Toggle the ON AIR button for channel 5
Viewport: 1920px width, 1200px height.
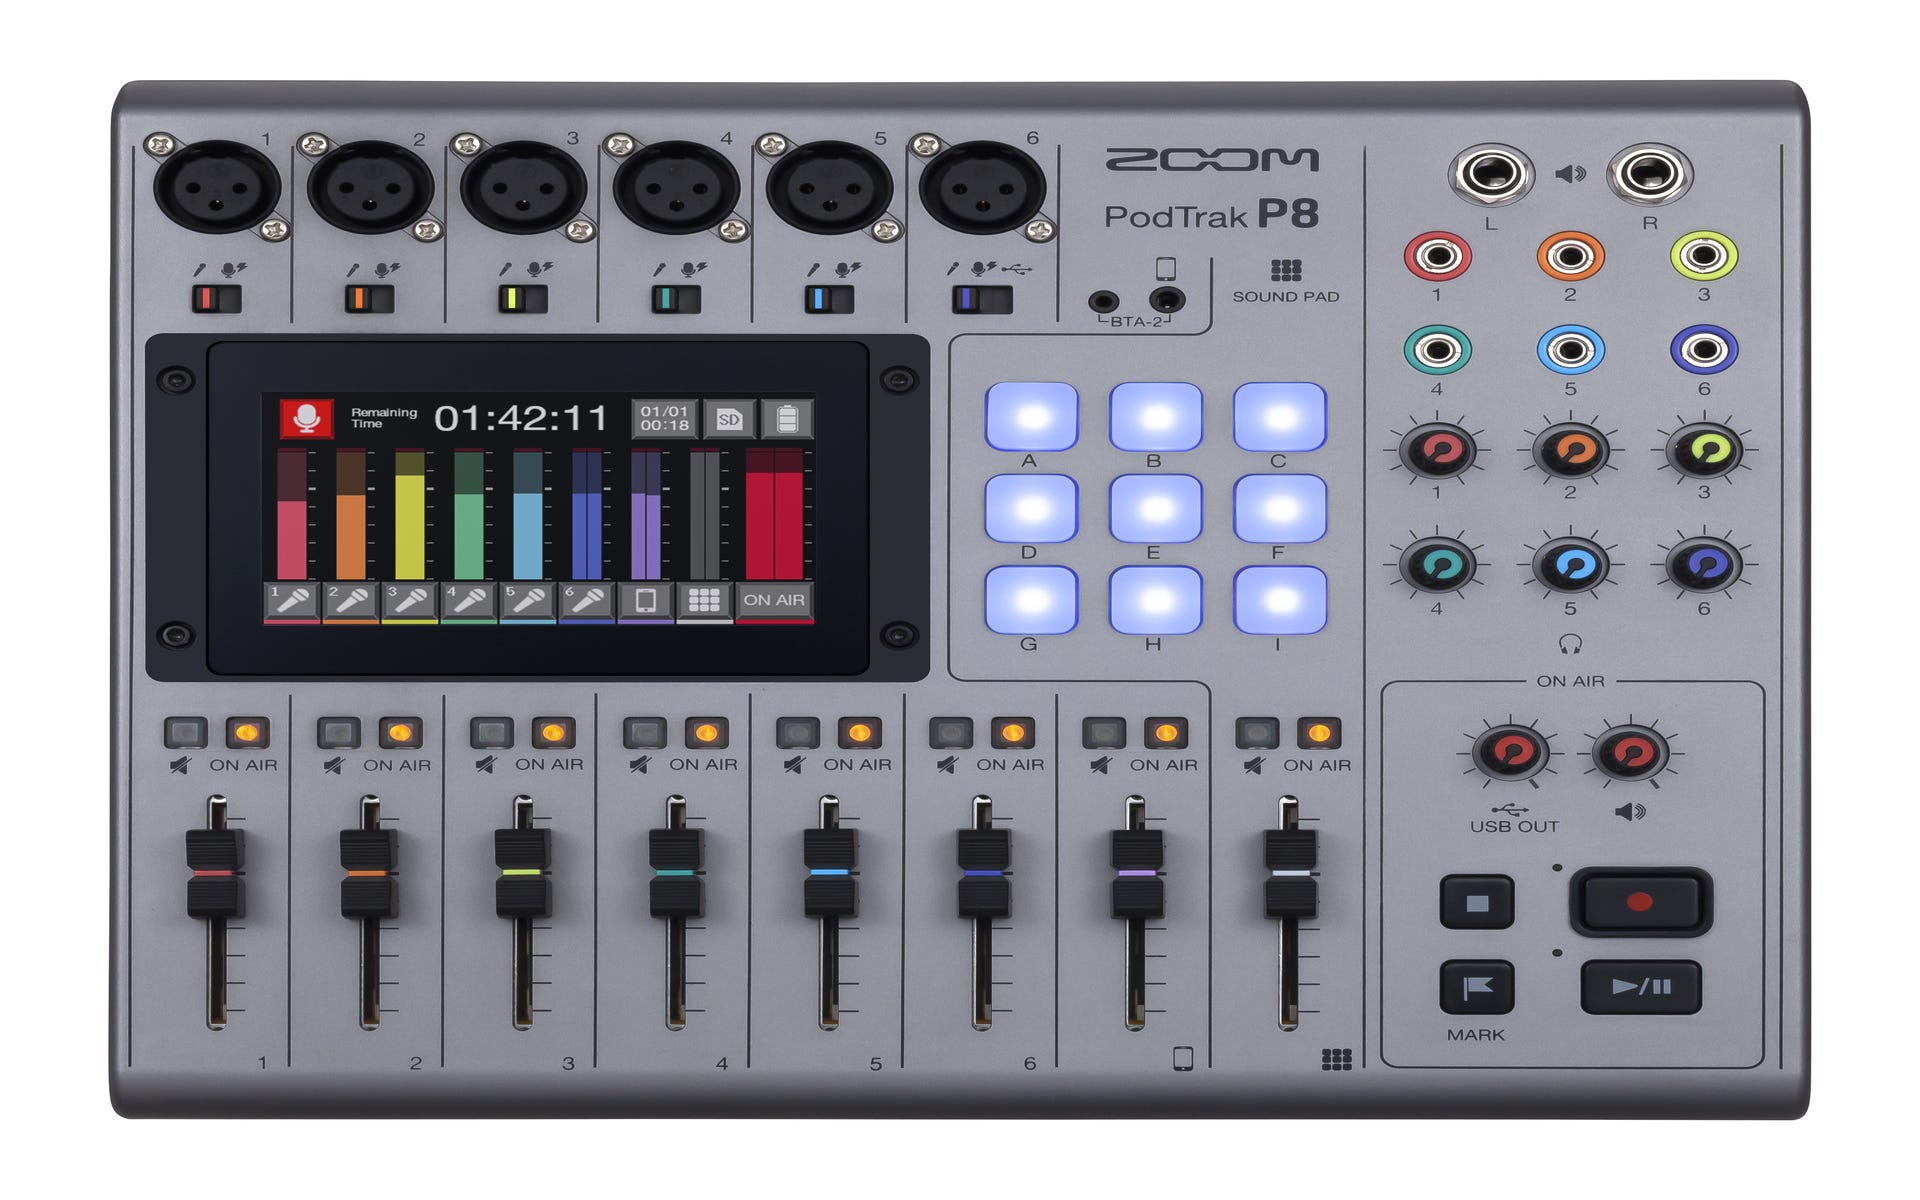pos(859,733)
